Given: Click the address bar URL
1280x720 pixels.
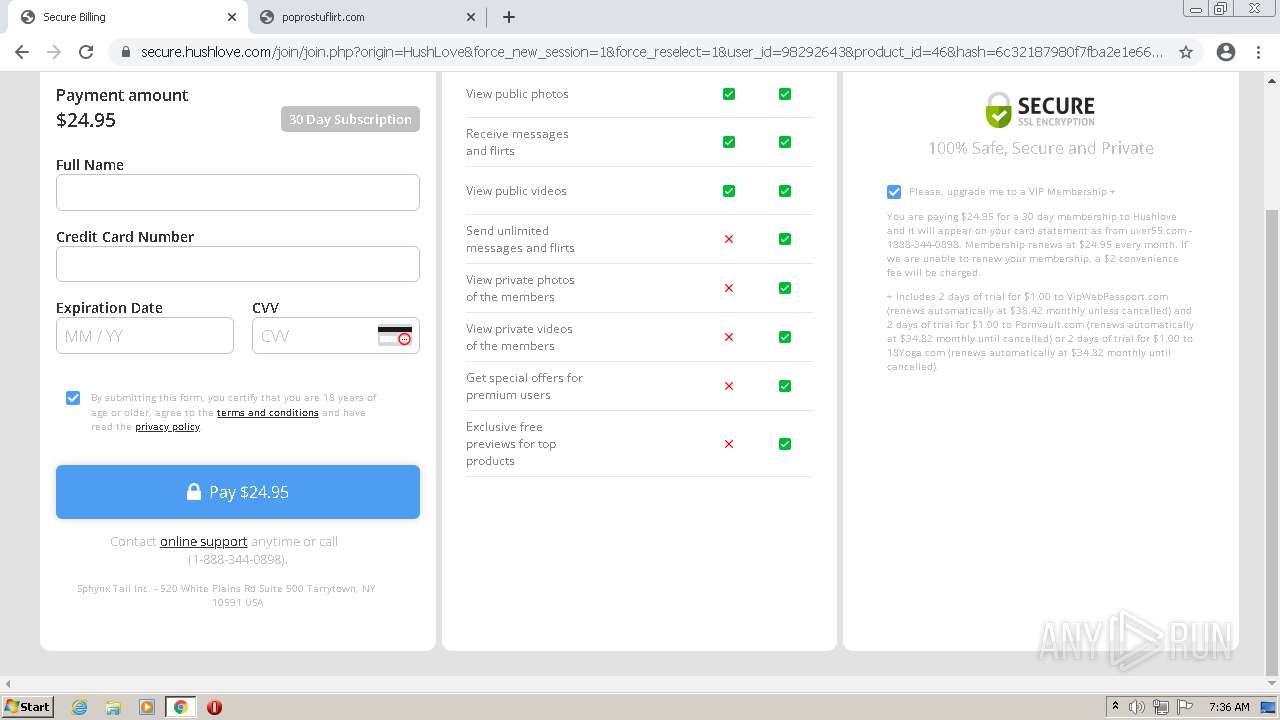Looking at the screenshot, I should 651,52.
